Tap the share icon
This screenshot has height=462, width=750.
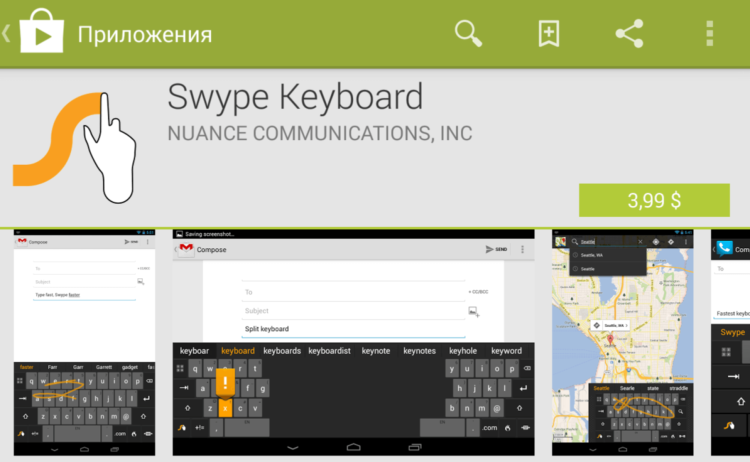coord(629,33)
